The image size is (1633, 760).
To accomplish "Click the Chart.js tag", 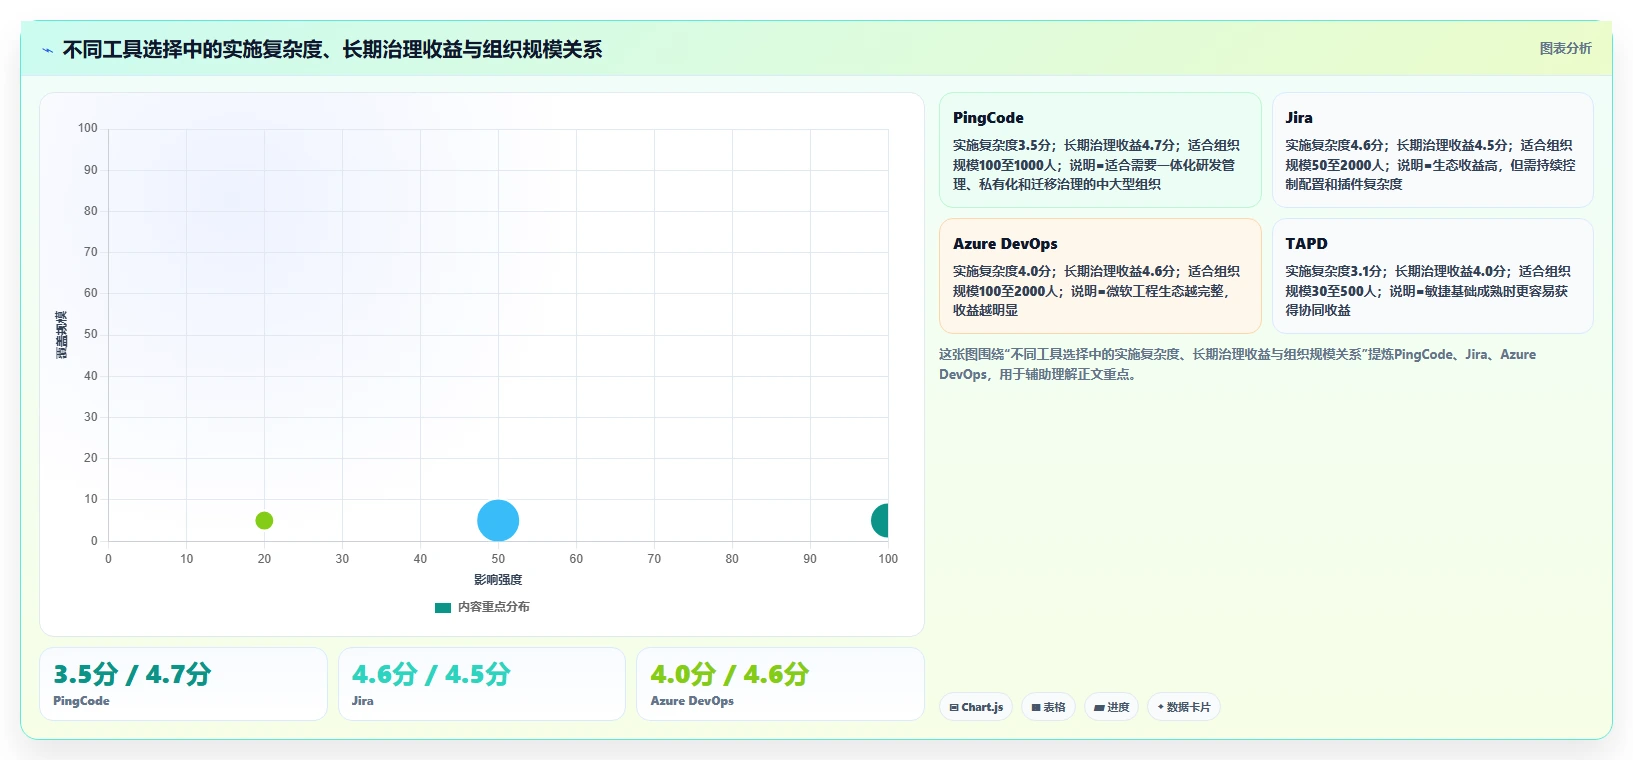I will pyautogui.click(x=976, y=707).
